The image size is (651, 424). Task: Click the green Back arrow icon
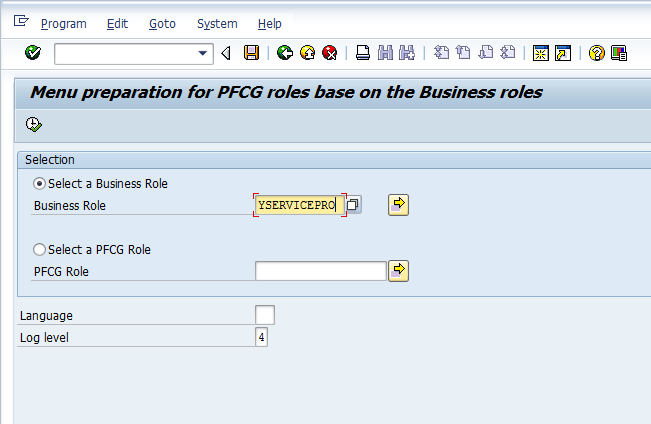[285, 53]
